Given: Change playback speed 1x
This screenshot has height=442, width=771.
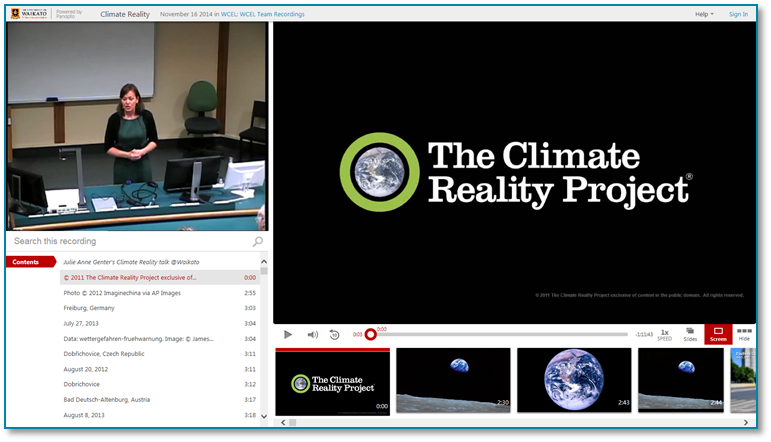Looking at the screenshot, I should [664, 335].
